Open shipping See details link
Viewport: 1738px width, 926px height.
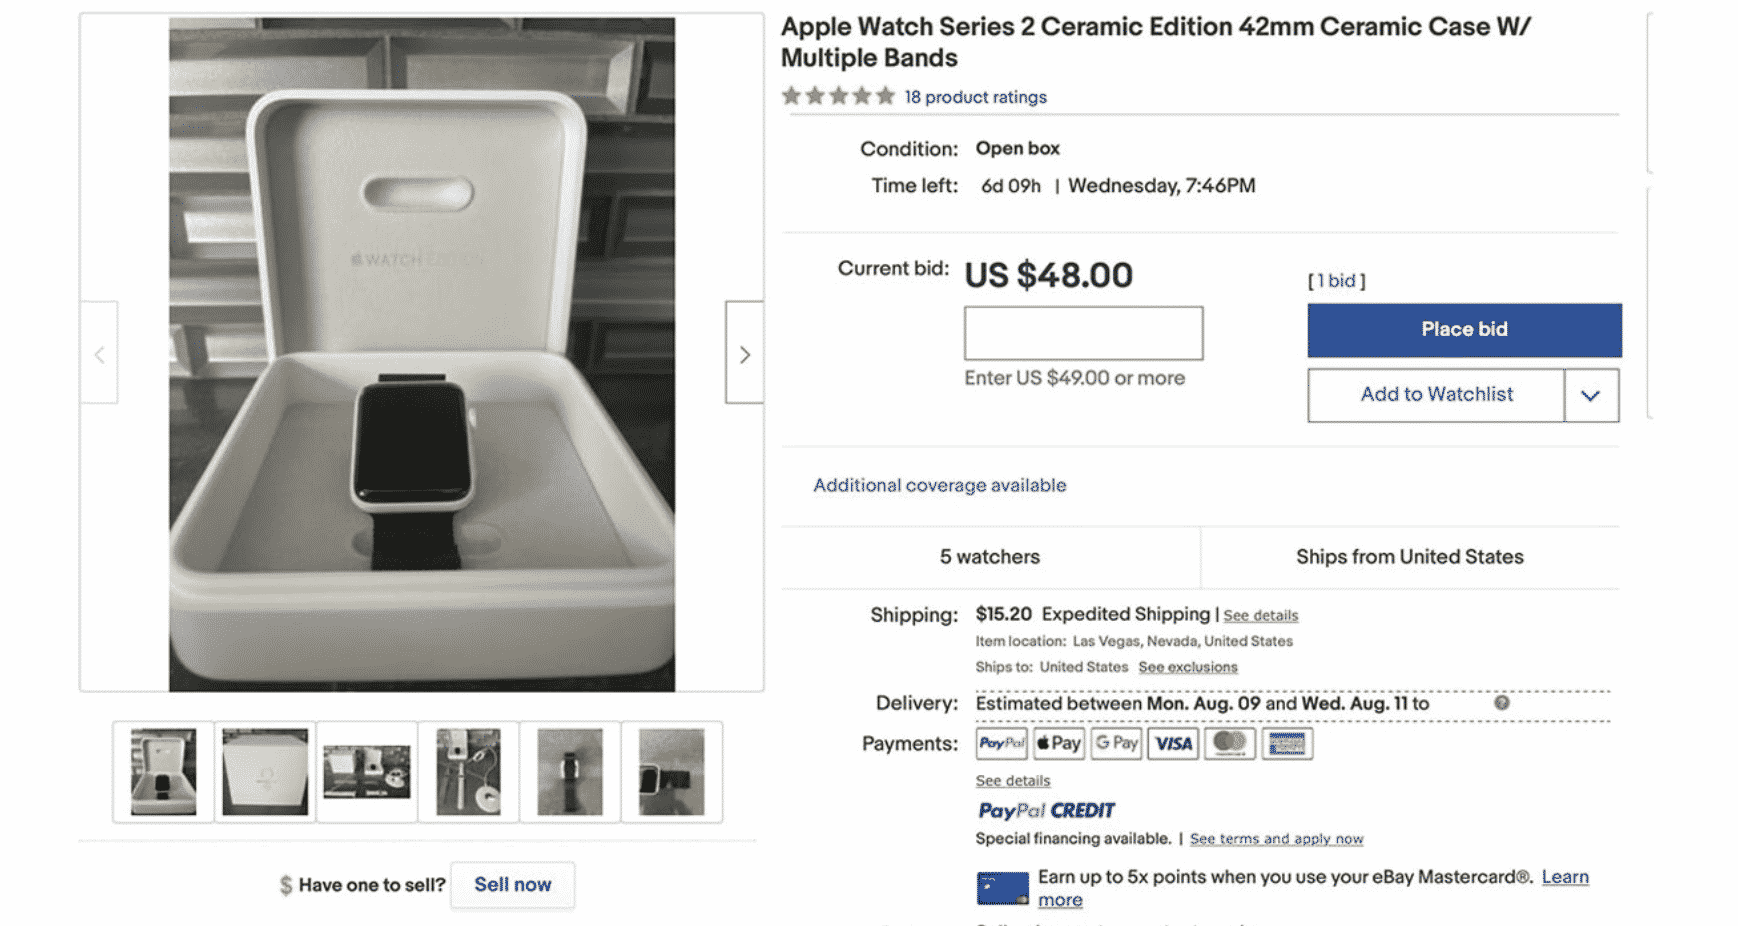pos(1260,616)
